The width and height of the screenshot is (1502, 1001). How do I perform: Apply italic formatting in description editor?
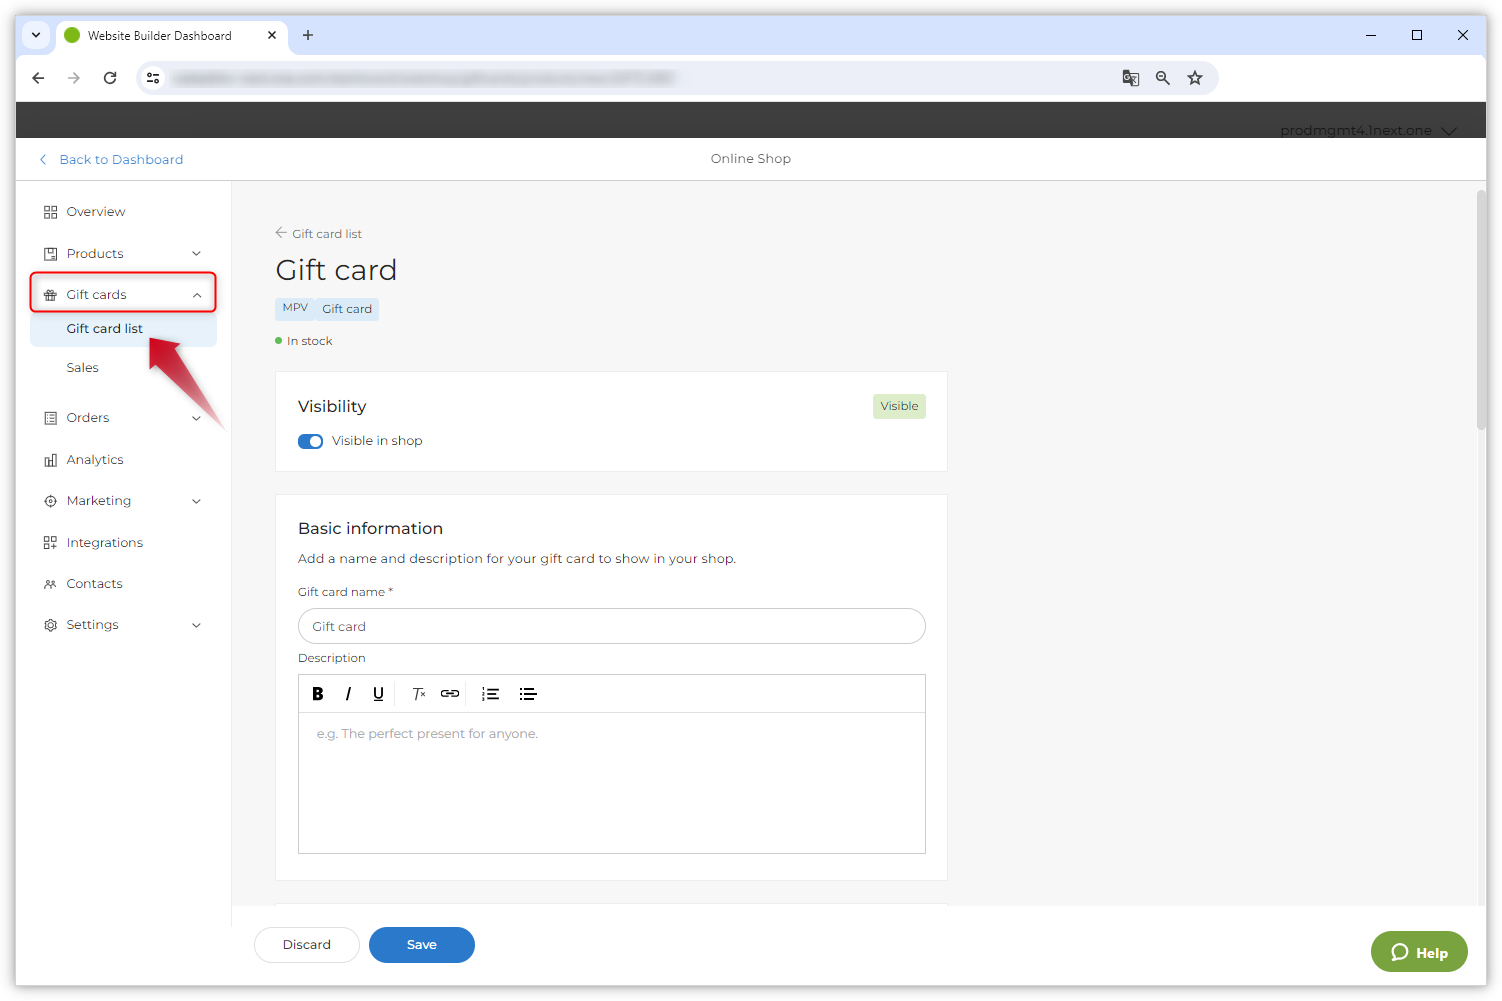point(348,694)
